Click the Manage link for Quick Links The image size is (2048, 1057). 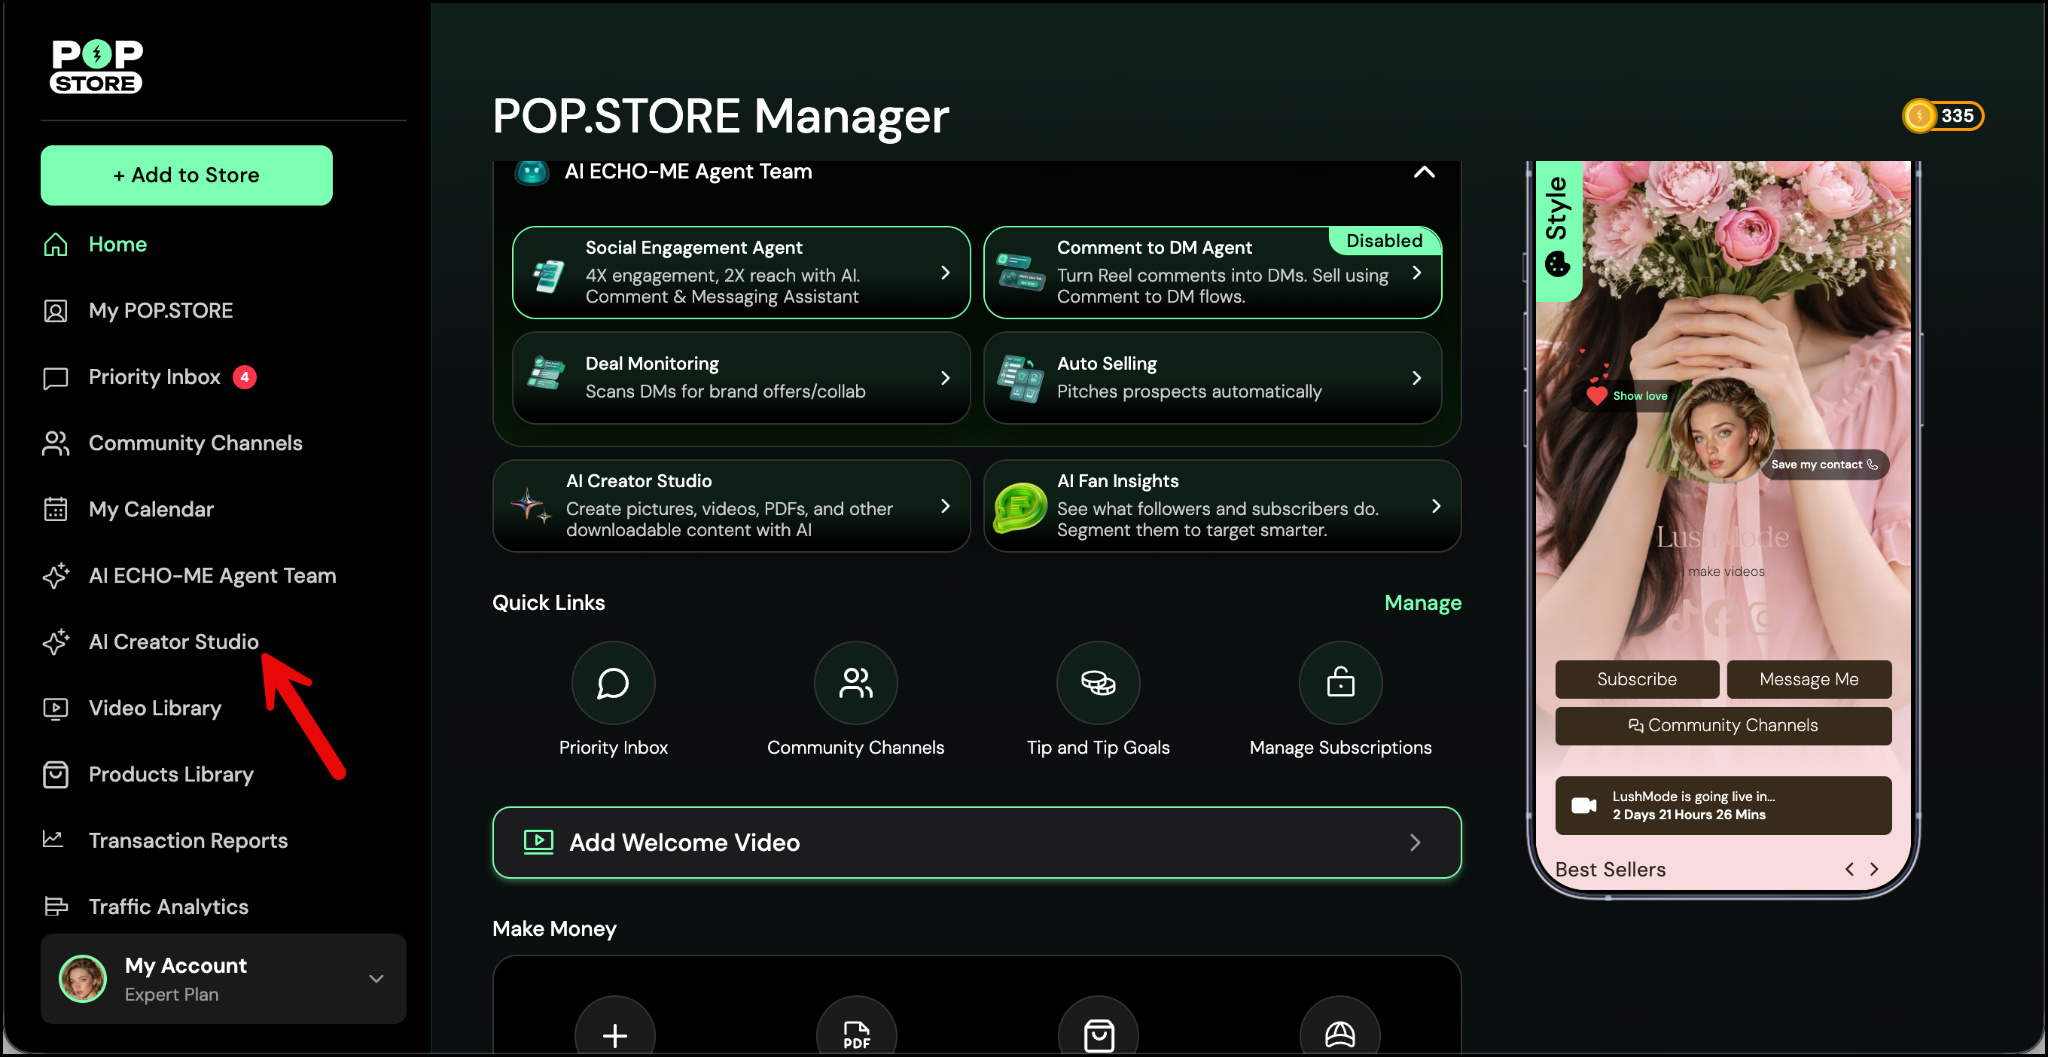click(1422, 603)
